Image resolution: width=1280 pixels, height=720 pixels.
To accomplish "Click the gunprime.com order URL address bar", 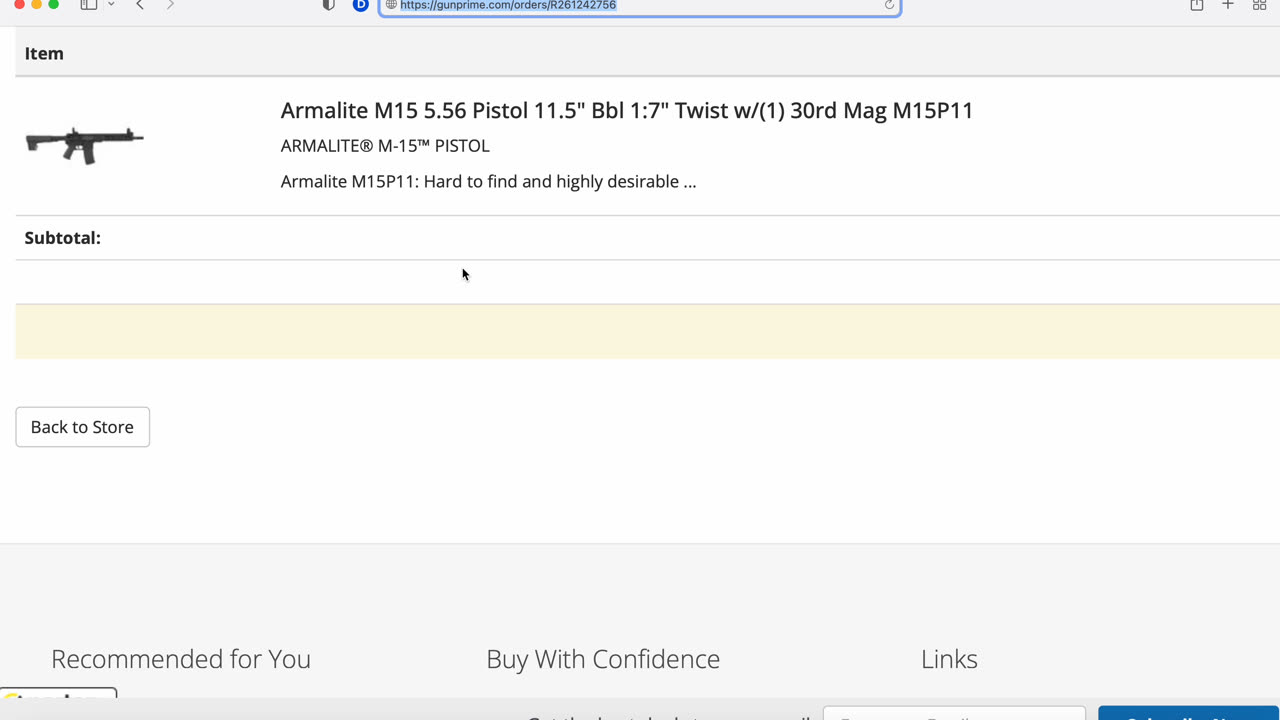I will click(x=640, y=6).
